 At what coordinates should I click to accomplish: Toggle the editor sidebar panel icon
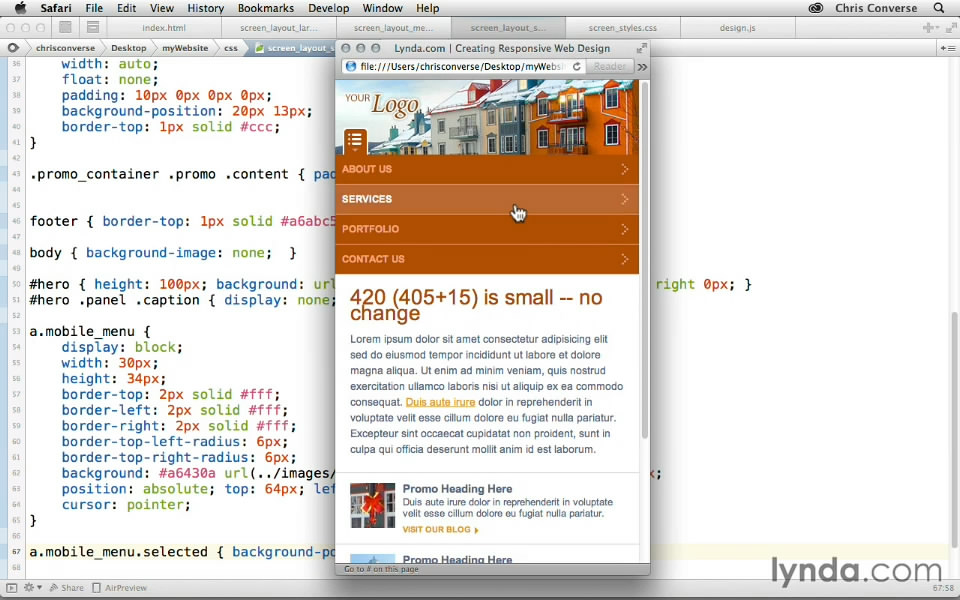pyautogui.click(x=65, y=27)
